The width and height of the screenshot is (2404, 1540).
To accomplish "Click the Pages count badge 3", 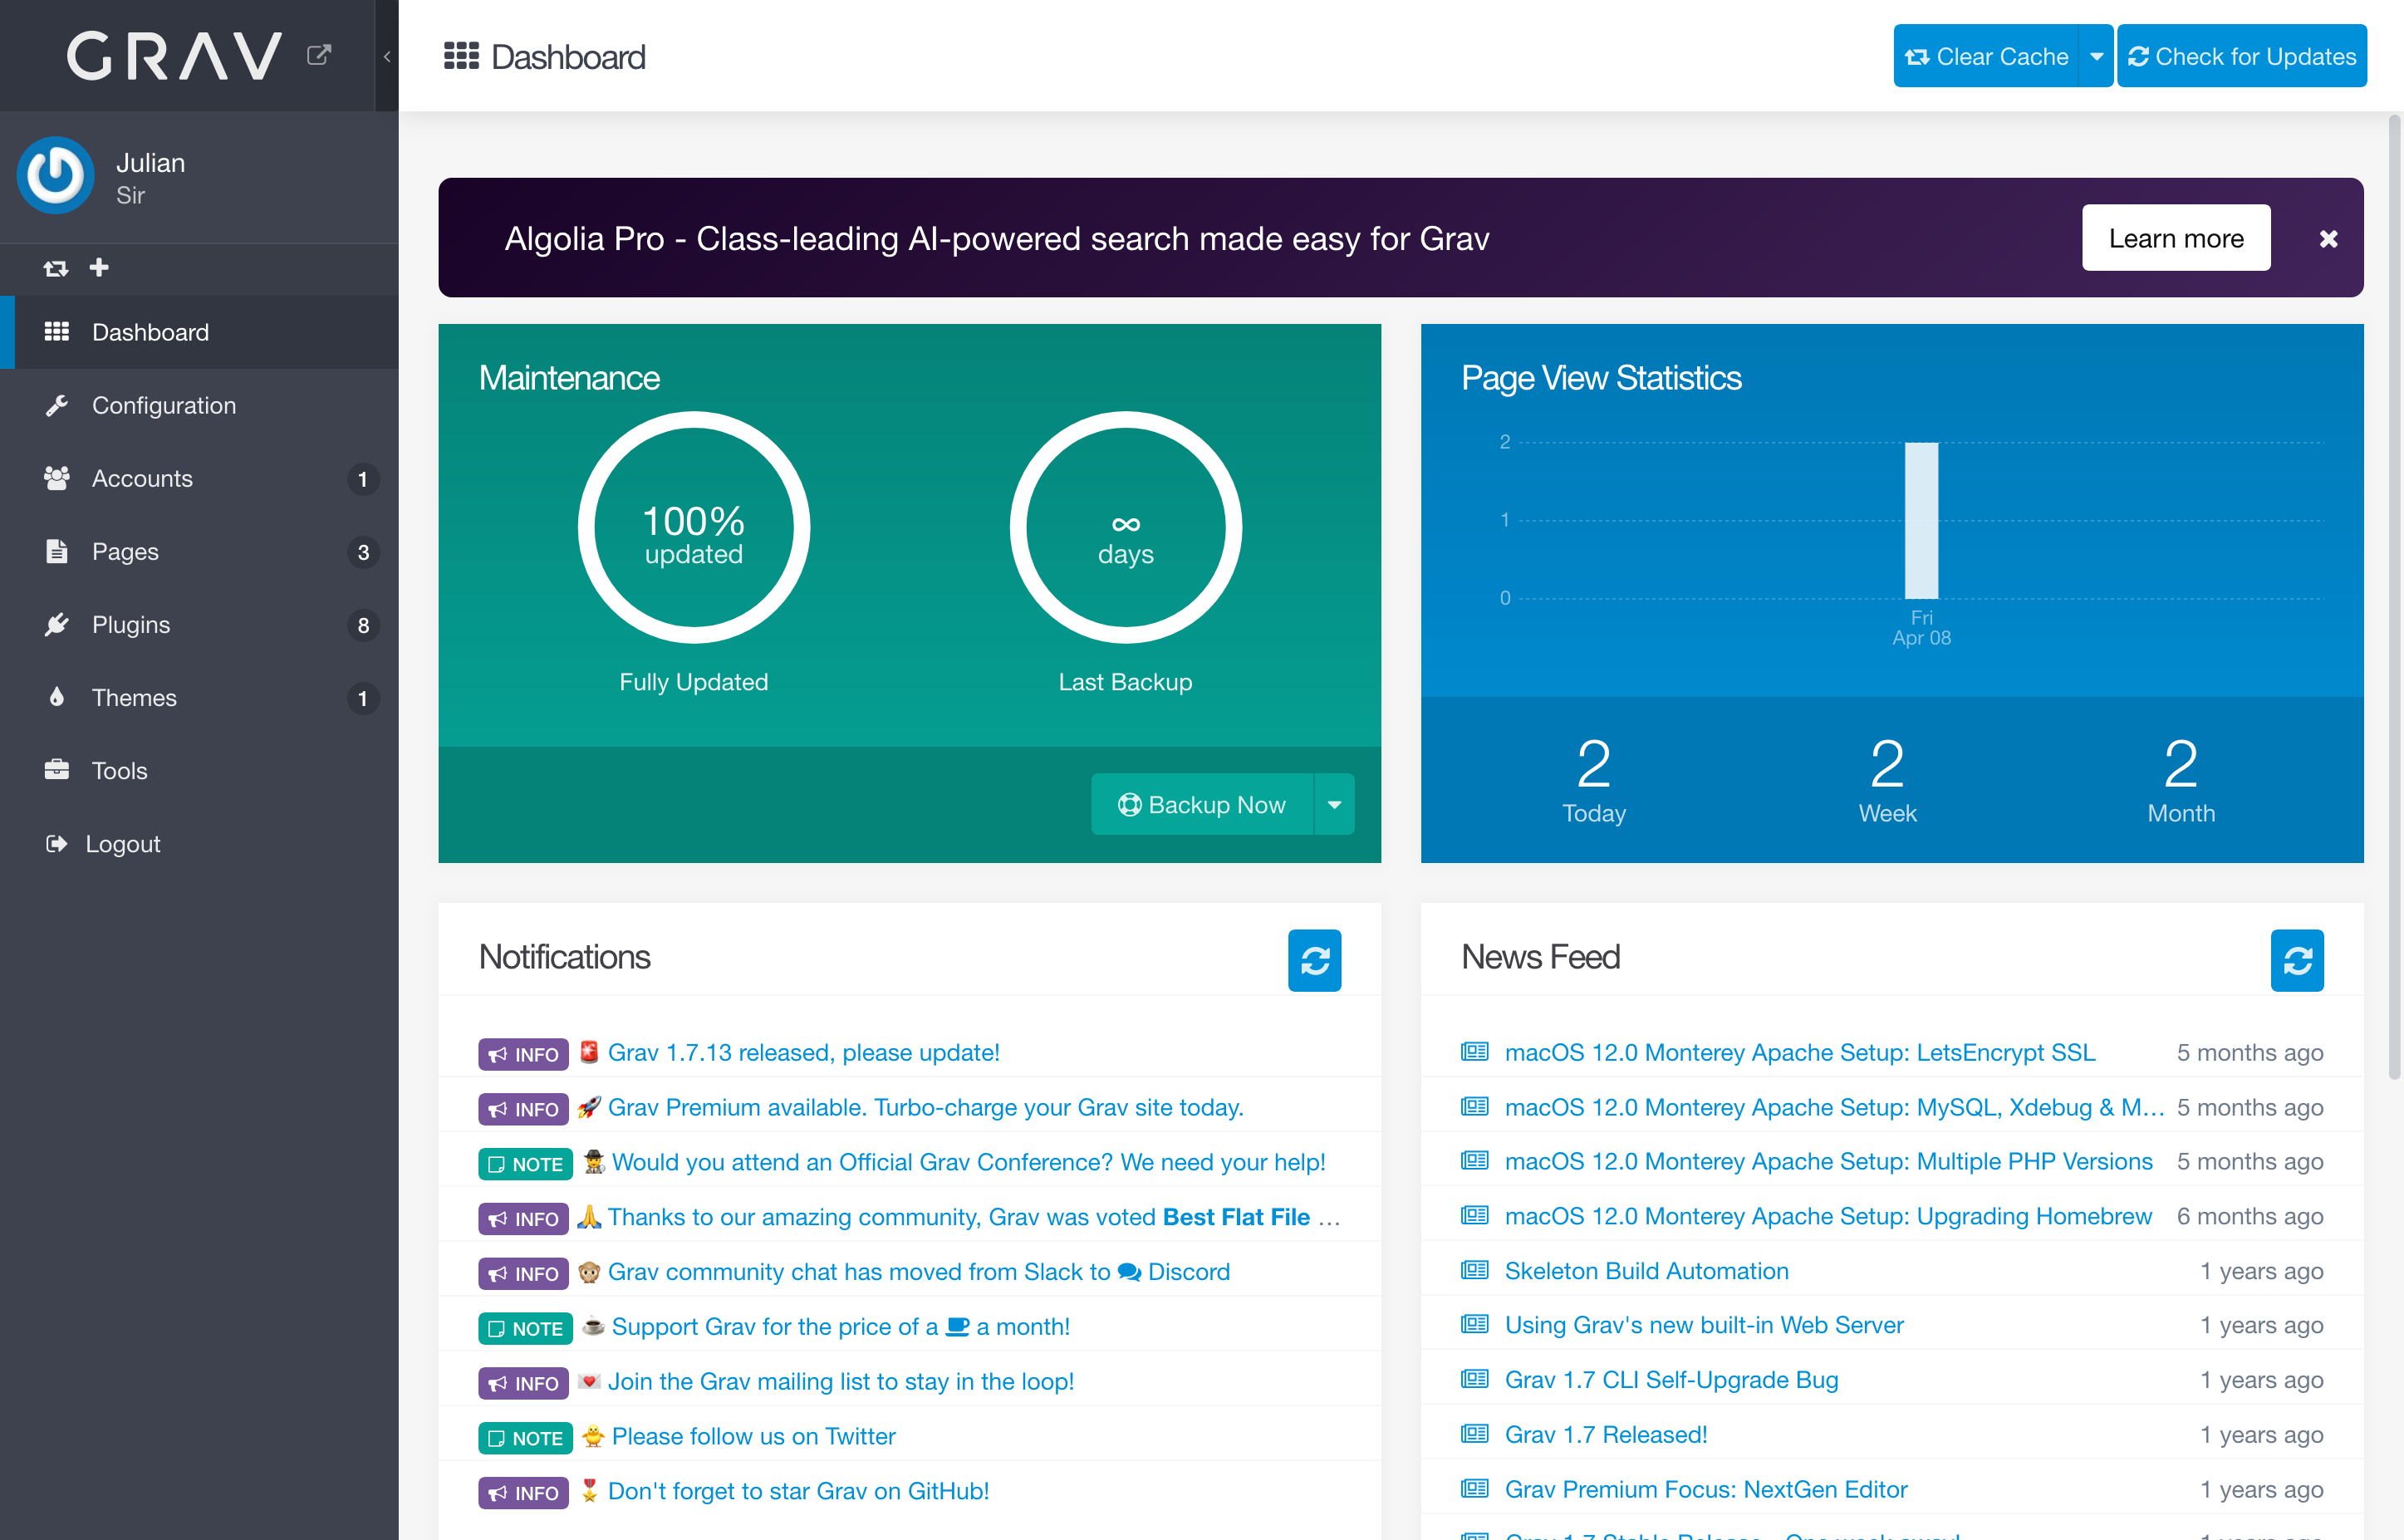I will (x=363, y=552).
